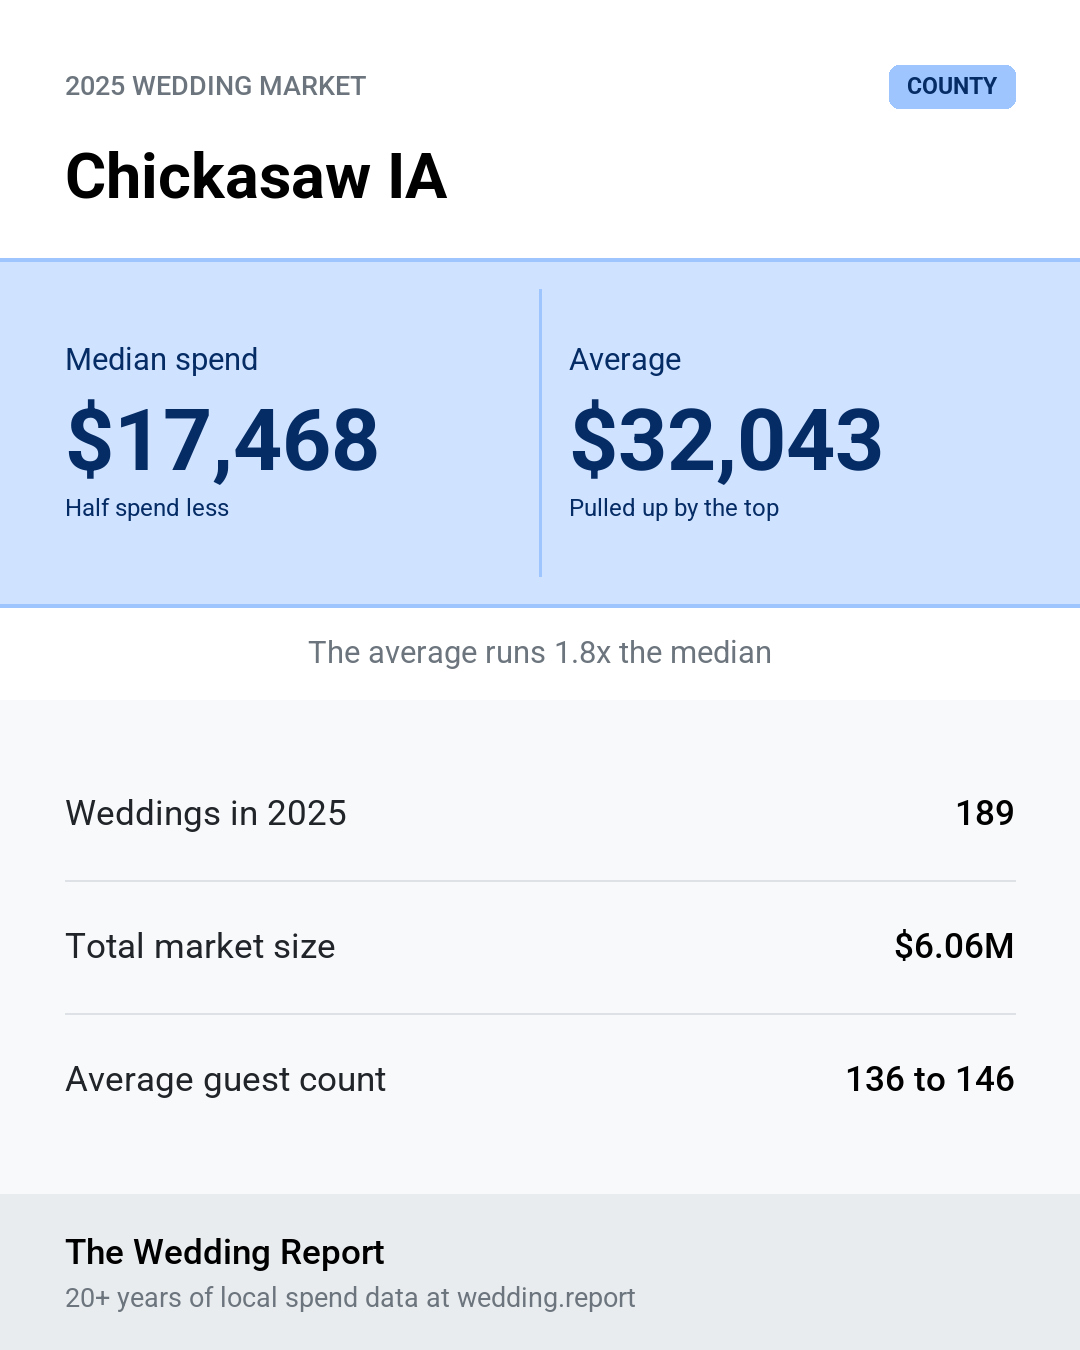This screenshot has height=1350, width=1080.
Task: Click the $6.06M market size value
Action: (954, 946)
